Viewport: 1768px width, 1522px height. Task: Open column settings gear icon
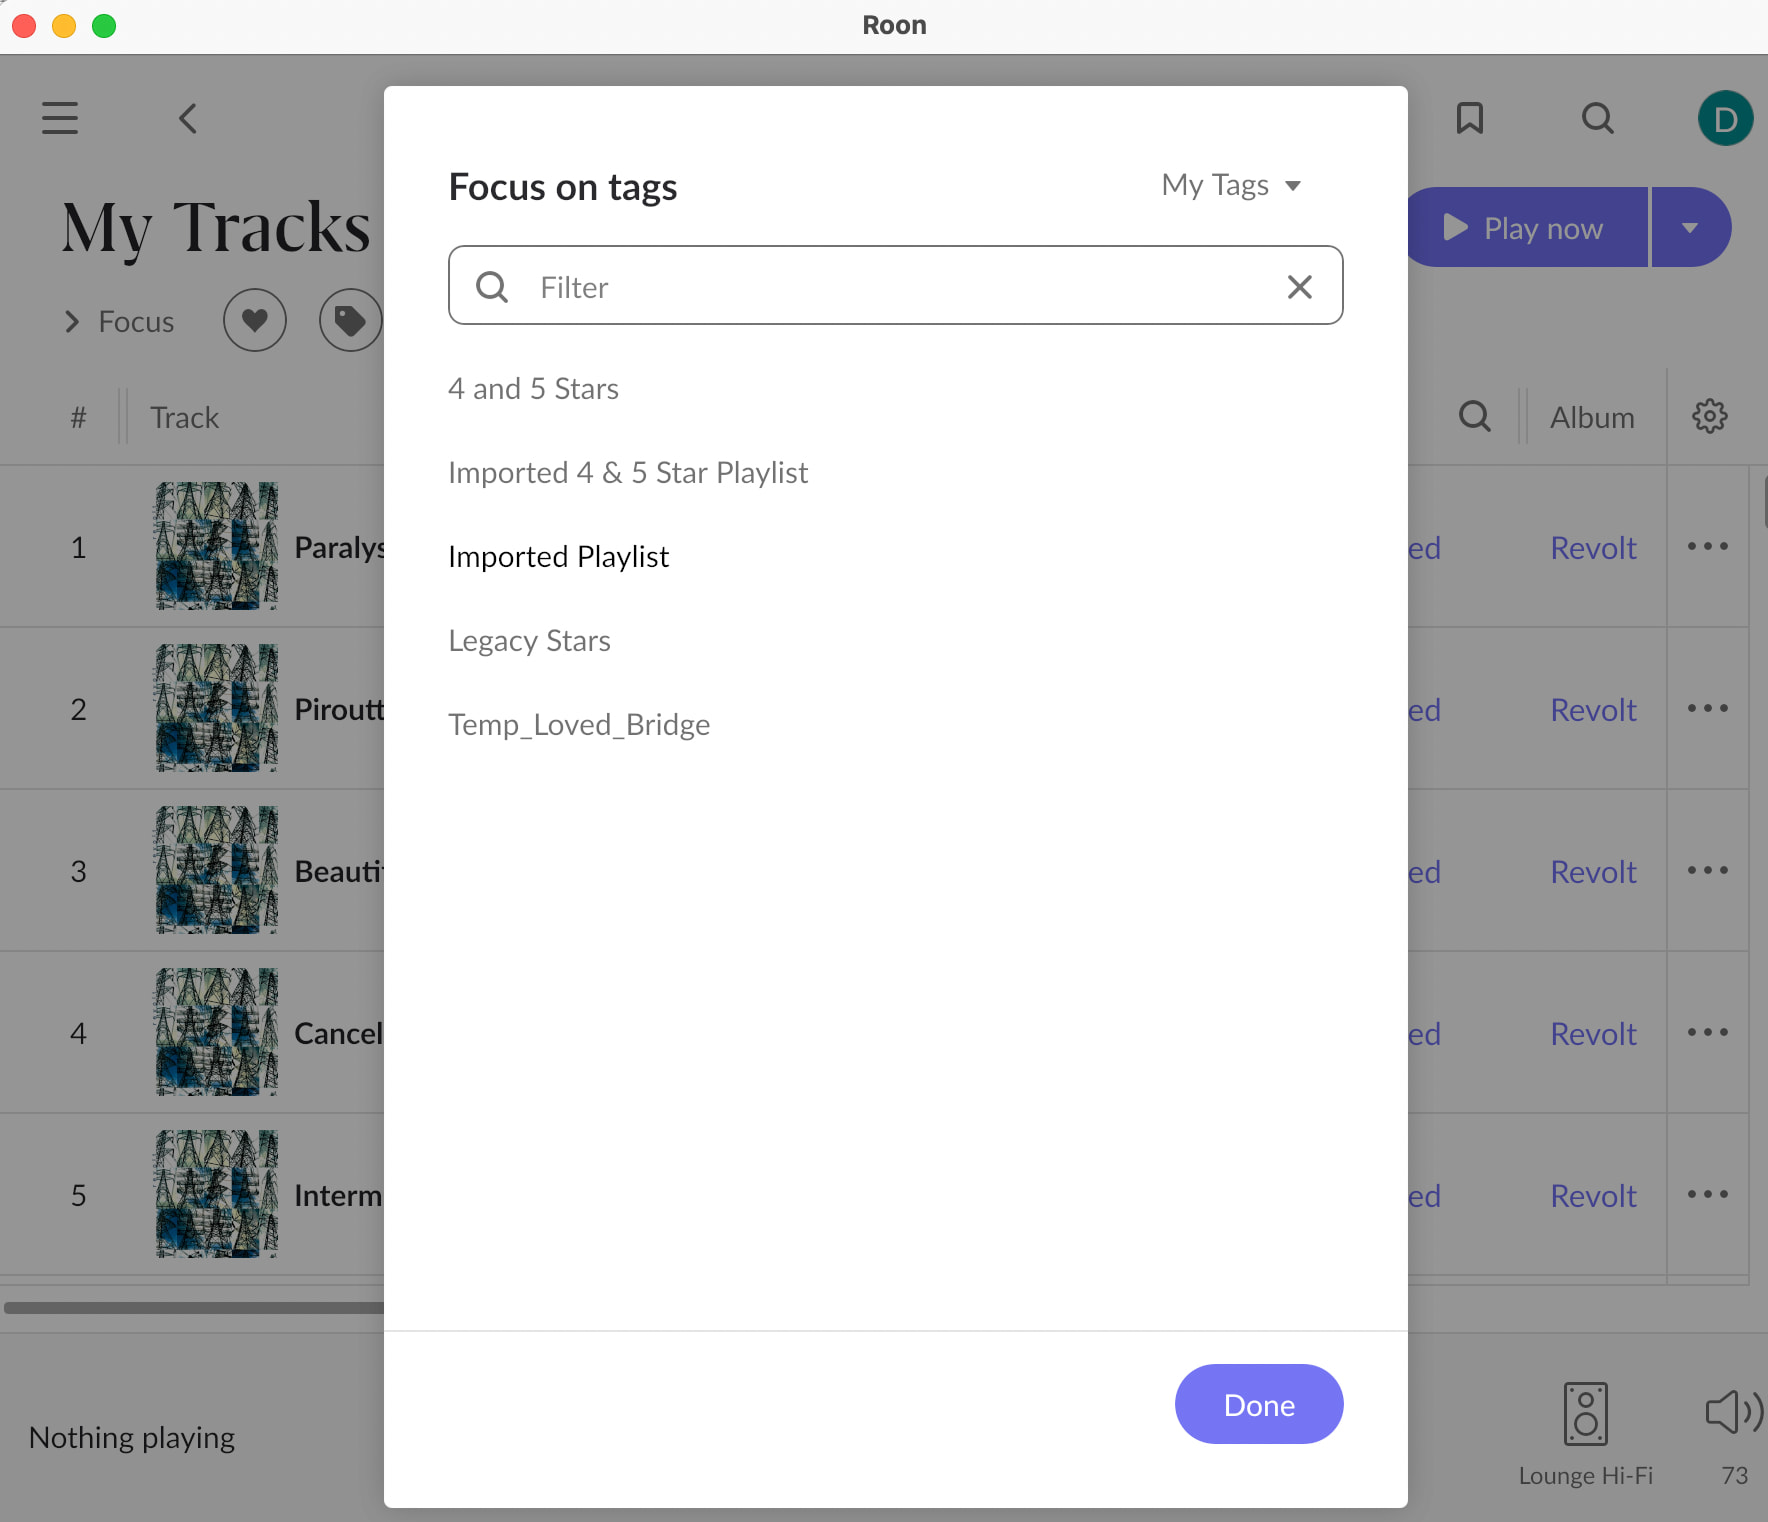tap(1709, 416)
